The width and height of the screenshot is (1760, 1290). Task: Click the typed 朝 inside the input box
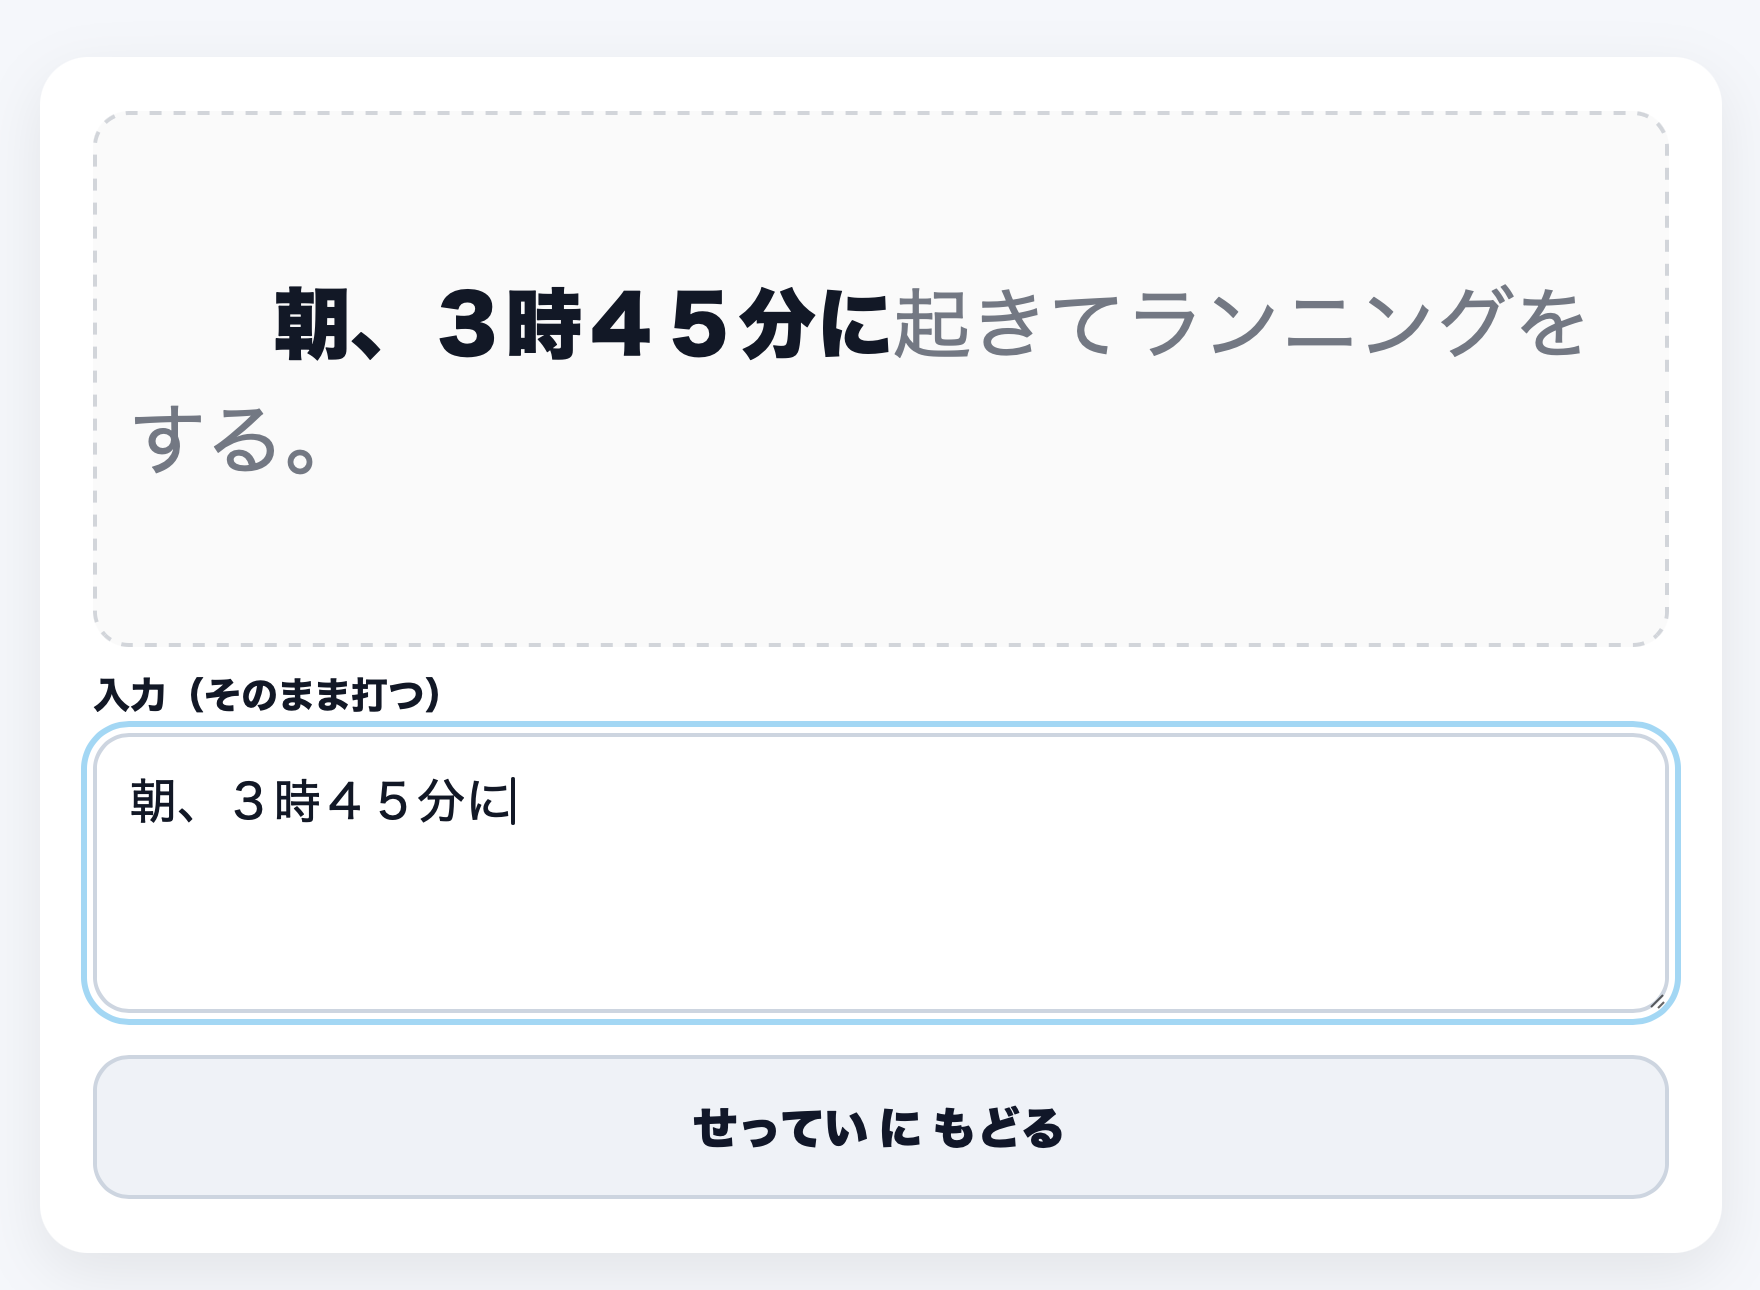[x=152, y=802]
